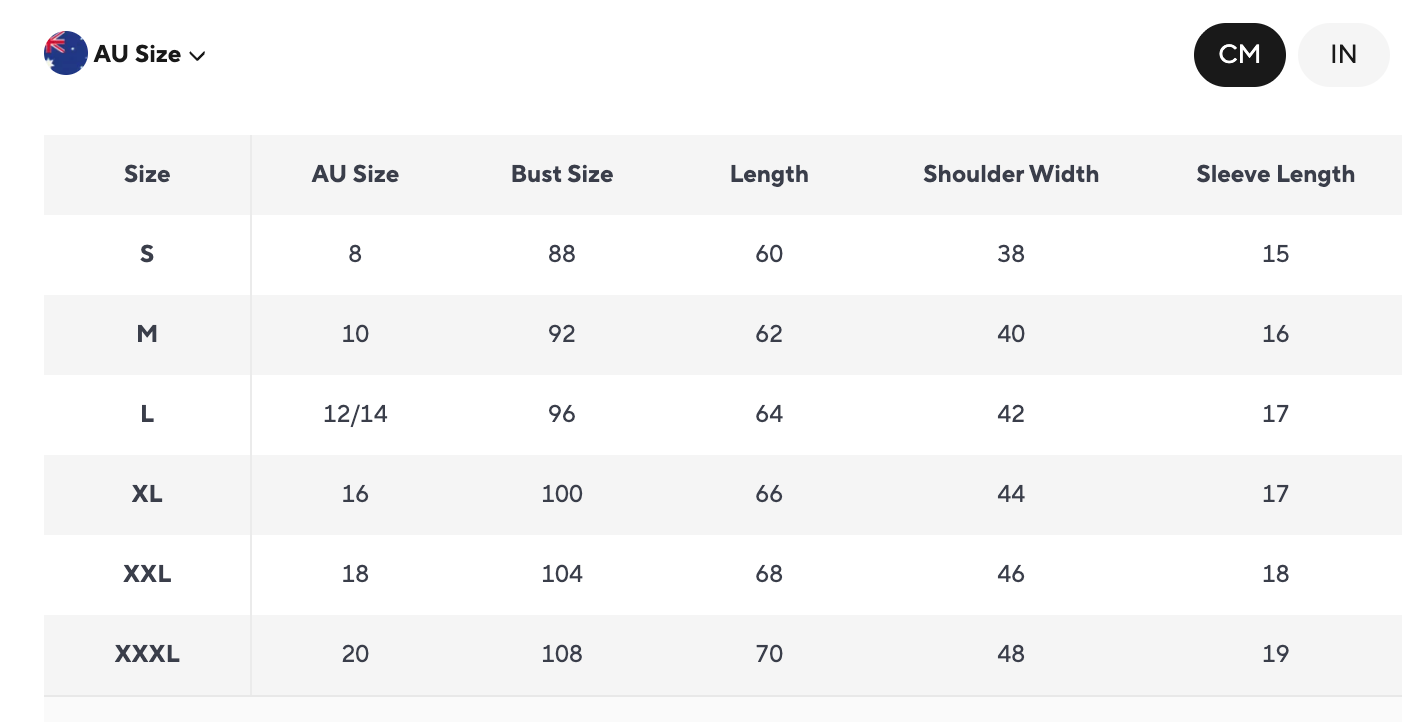Switch measurements to IN
The height and width of the screenshot is (722, 1420).
click(1343, 55)
